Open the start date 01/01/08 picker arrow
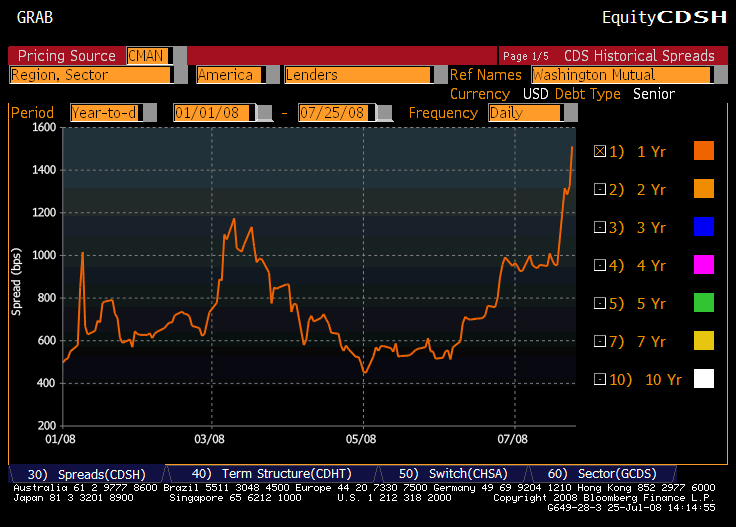Viewport: 736px width, 527px height. (x=264, y=113)
